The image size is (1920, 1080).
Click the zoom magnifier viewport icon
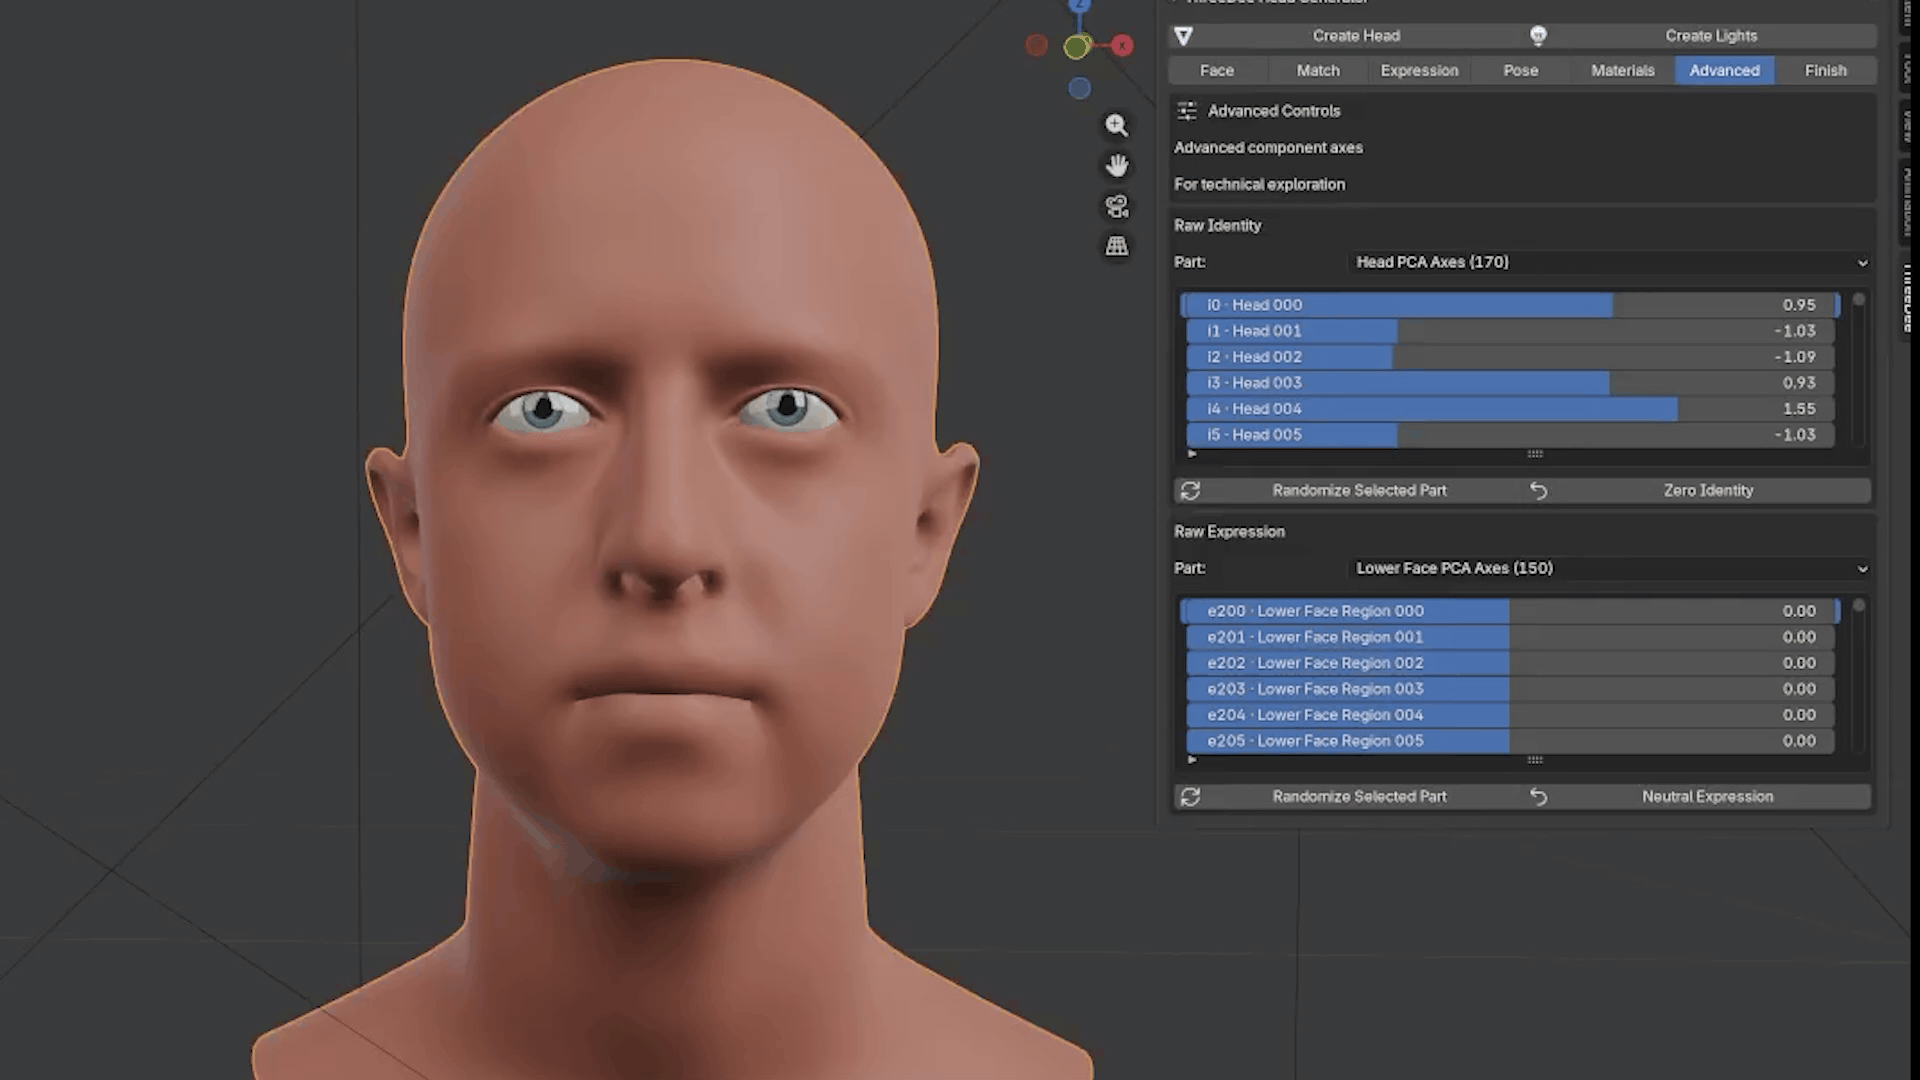pos(1116,125)
